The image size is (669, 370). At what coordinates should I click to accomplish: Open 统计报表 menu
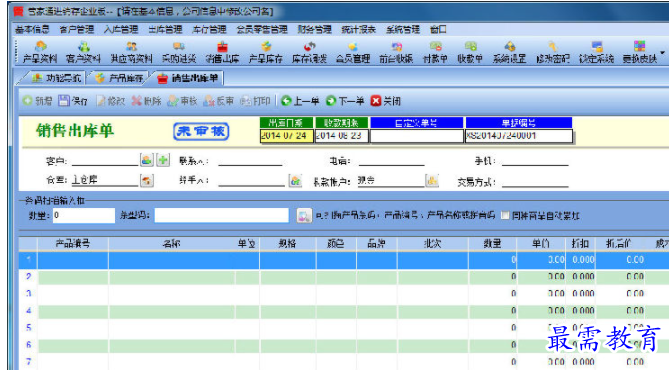pyautogui.click(x=359, y=29)
